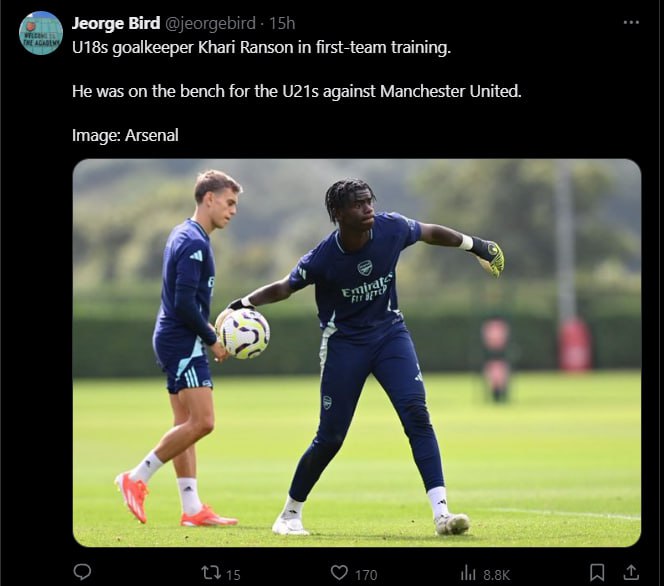Click the repost count 15
This screenshot has height=586, width=664.
point(233,575)
